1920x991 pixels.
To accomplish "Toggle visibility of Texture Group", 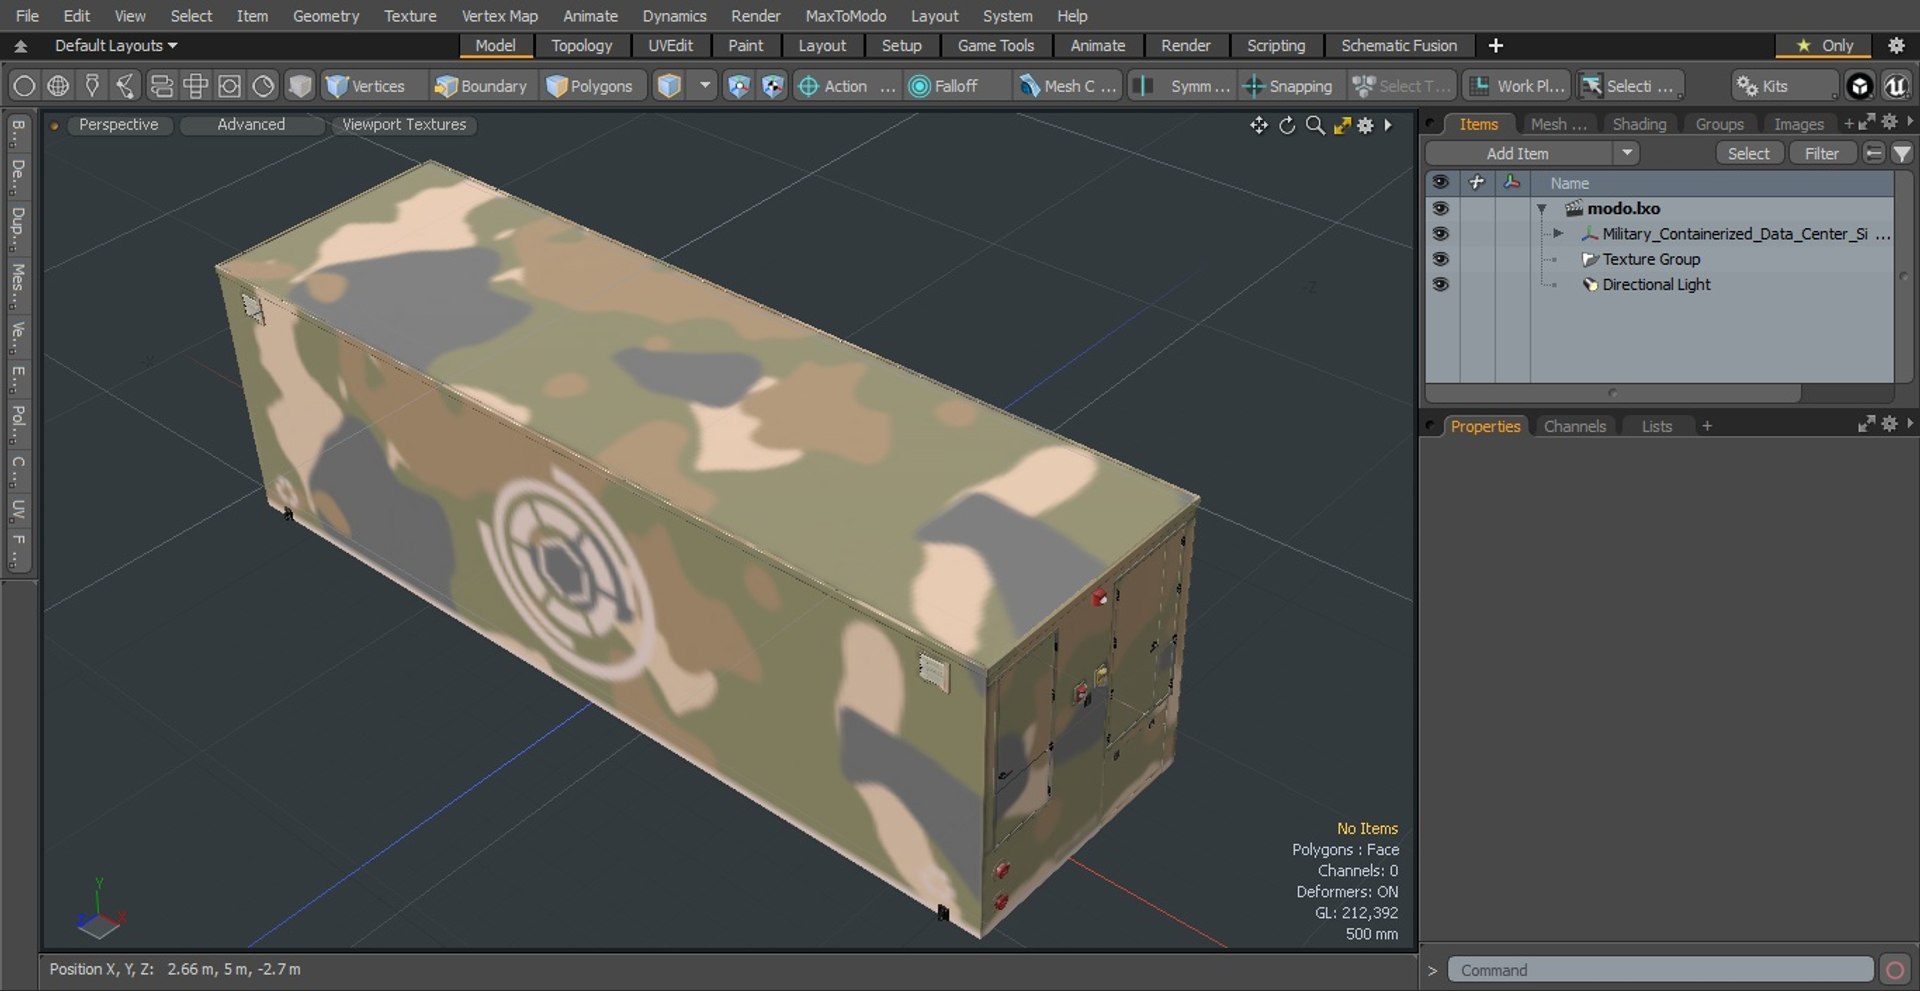I will pos(1440,259).
